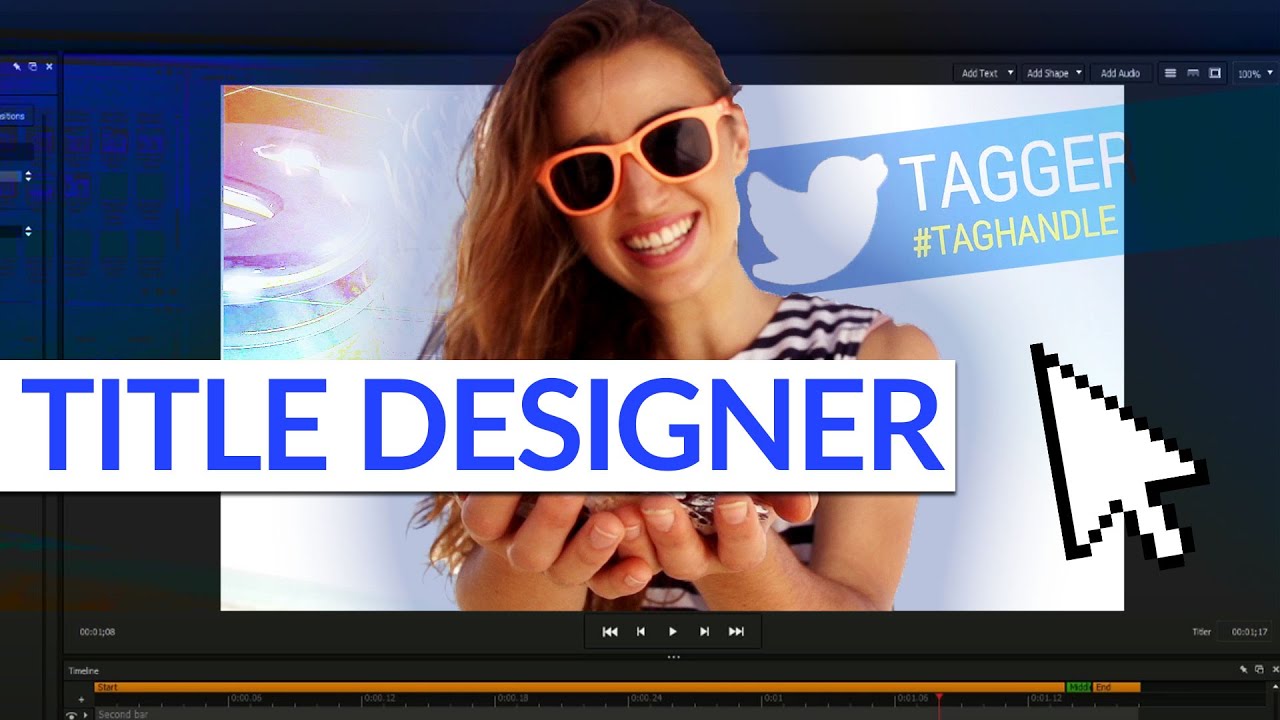Select the full frame view icon
The width and height of the screenshot is (1280, 720).
[x=1215, y=73]
